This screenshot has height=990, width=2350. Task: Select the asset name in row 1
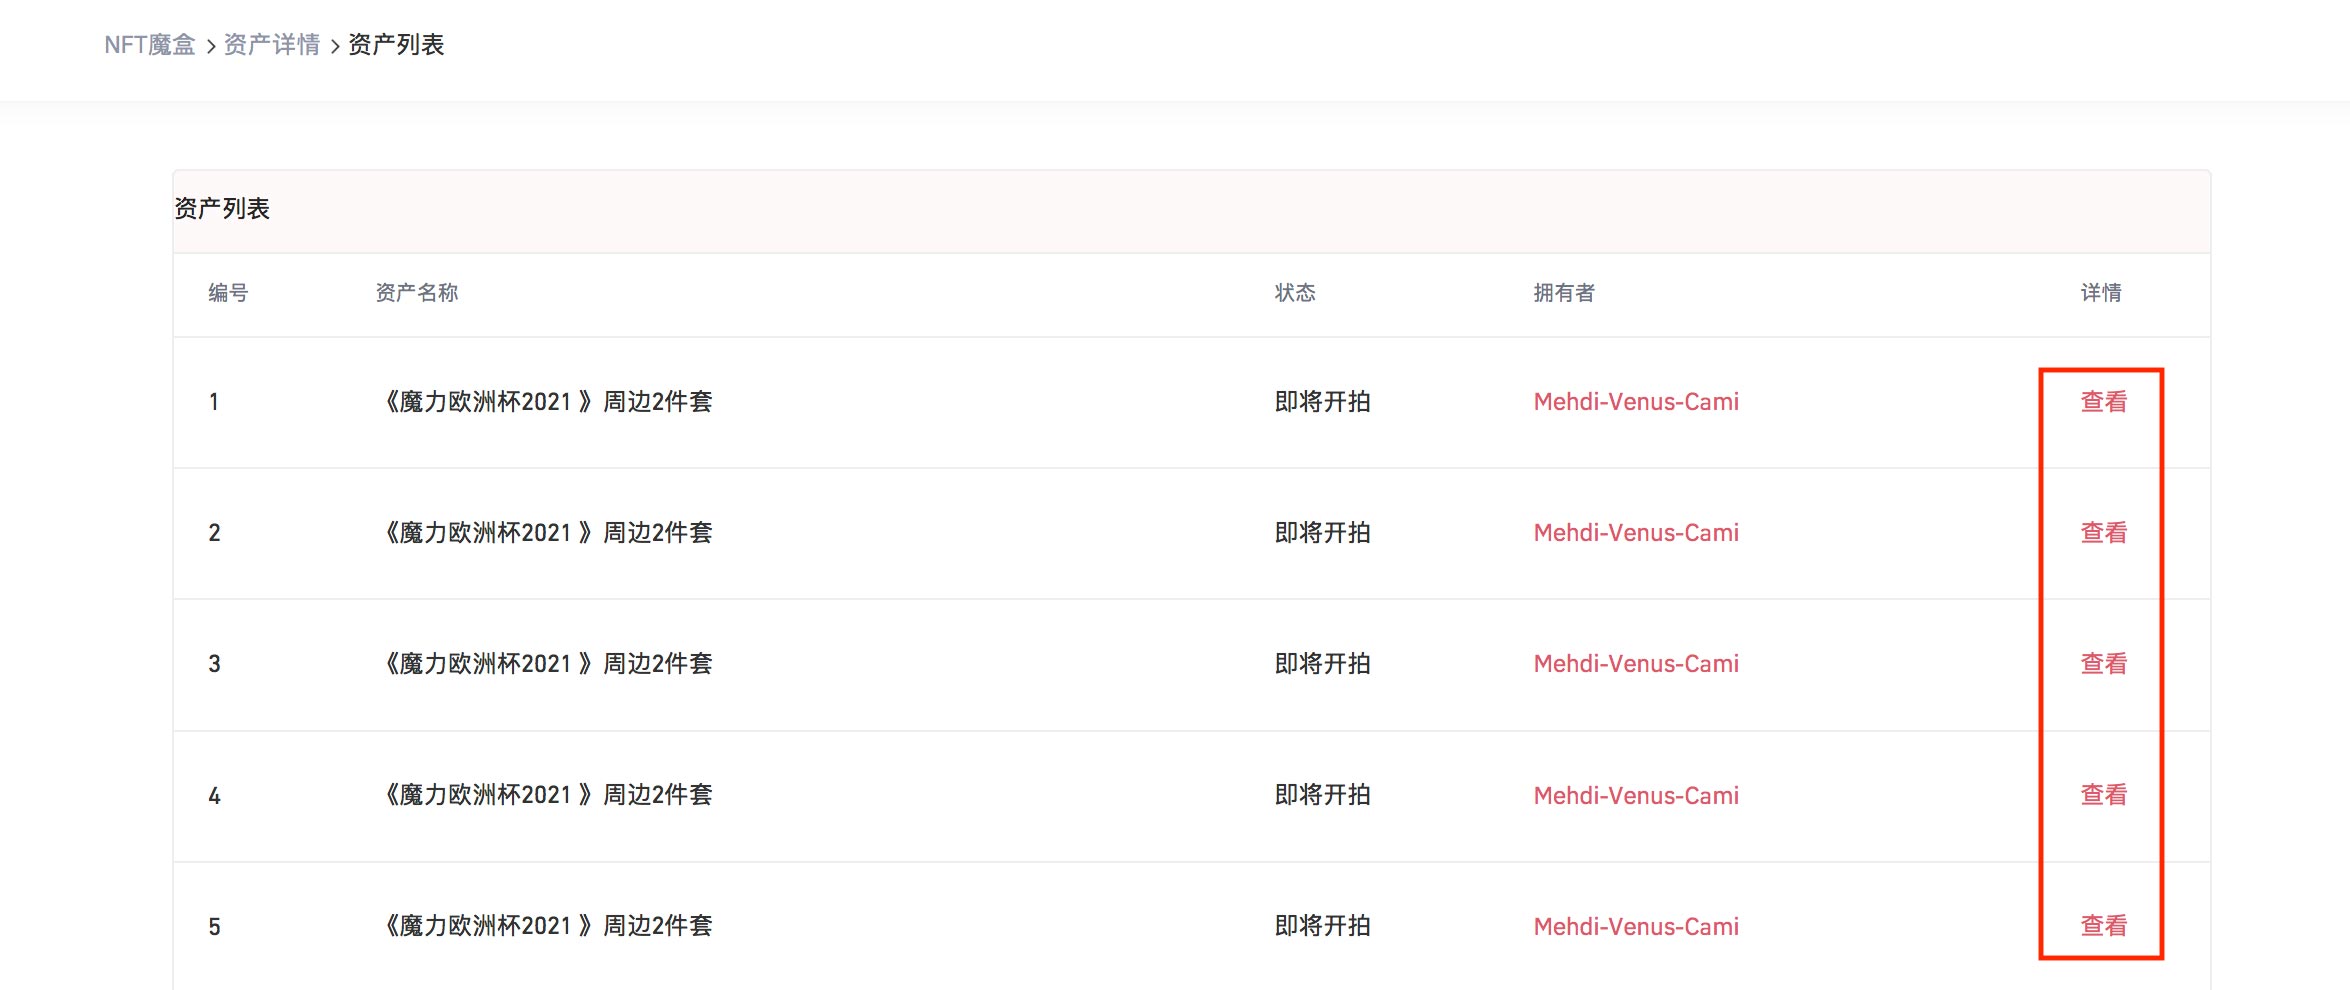548,402
